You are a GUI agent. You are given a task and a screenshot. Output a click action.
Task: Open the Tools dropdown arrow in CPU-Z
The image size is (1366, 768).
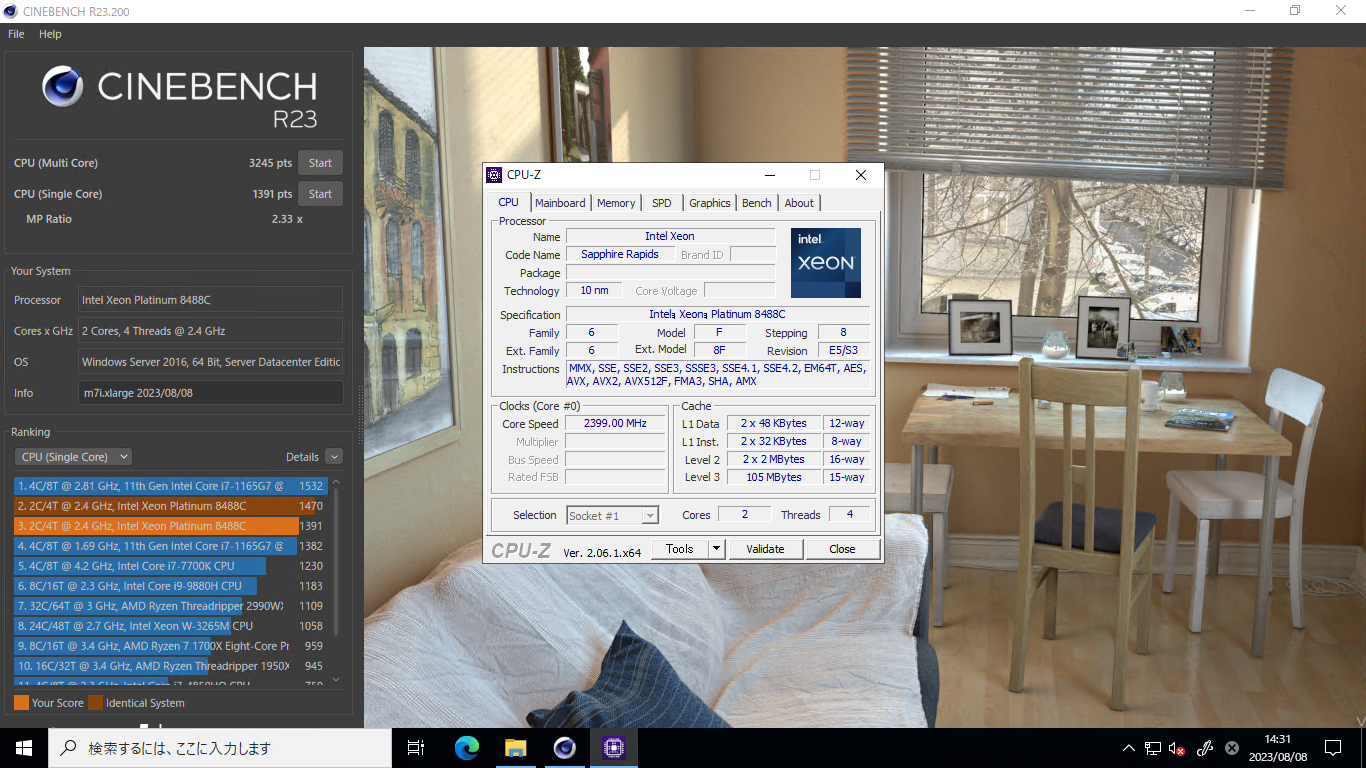716,549
